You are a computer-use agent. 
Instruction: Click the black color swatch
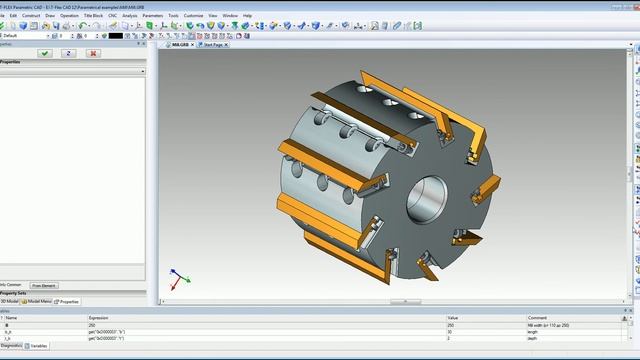point(116,36)
